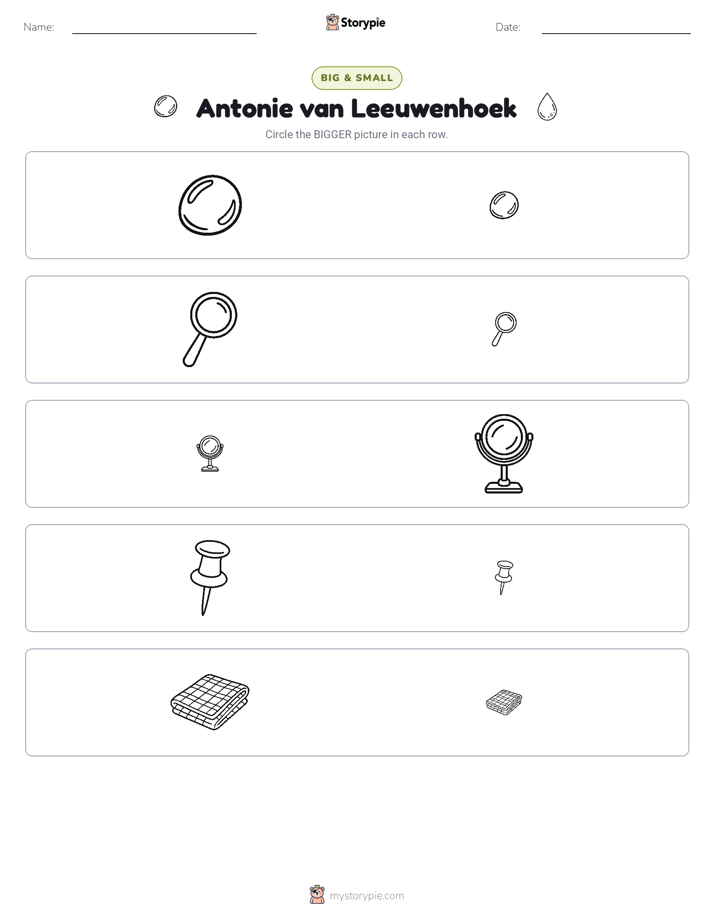Select the large magnifying glass picture
Screen dimensions: 714x924
click(x=210, y=329)
